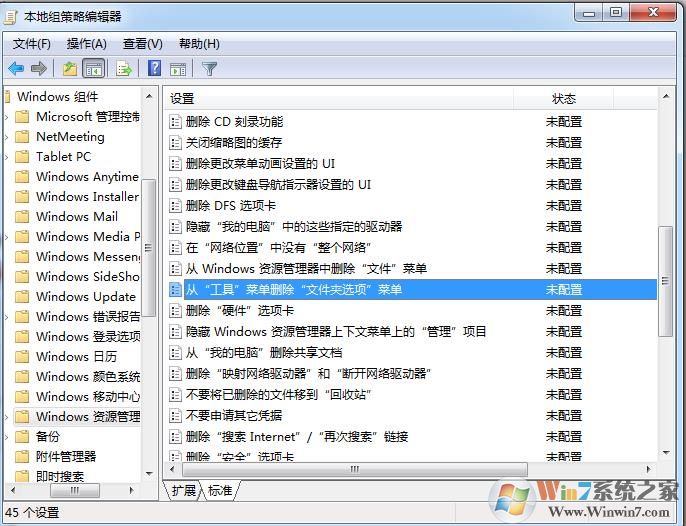Expand the NetMeeting tree node
Screen dimensions: 686x526
(7, 137)
